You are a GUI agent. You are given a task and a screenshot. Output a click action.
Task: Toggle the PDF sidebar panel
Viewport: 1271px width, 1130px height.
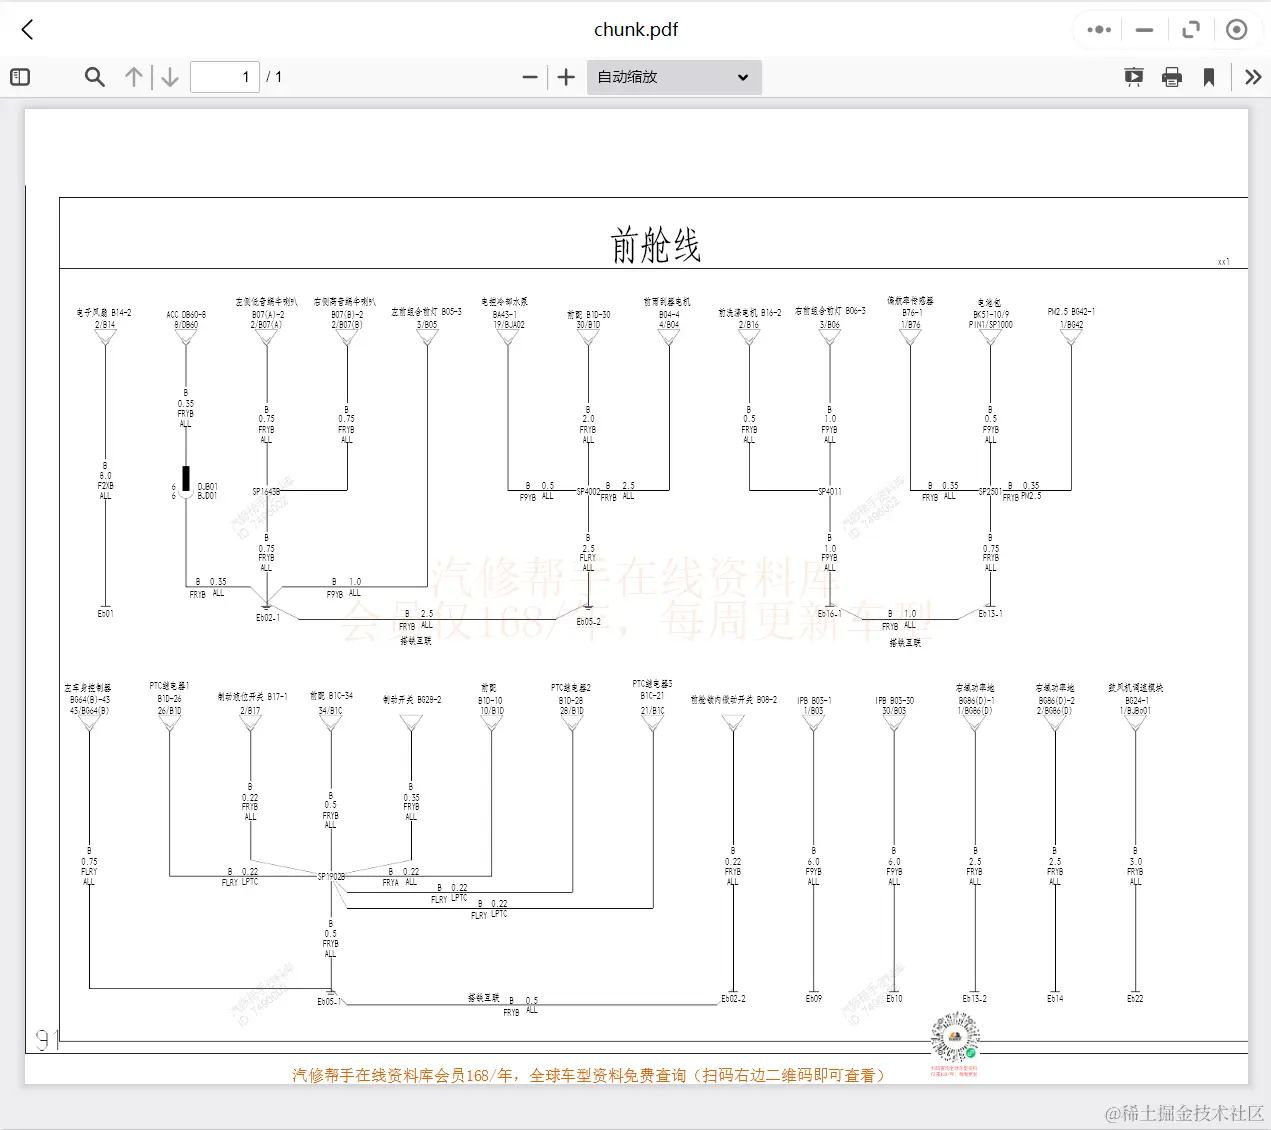tap(20, 77)
